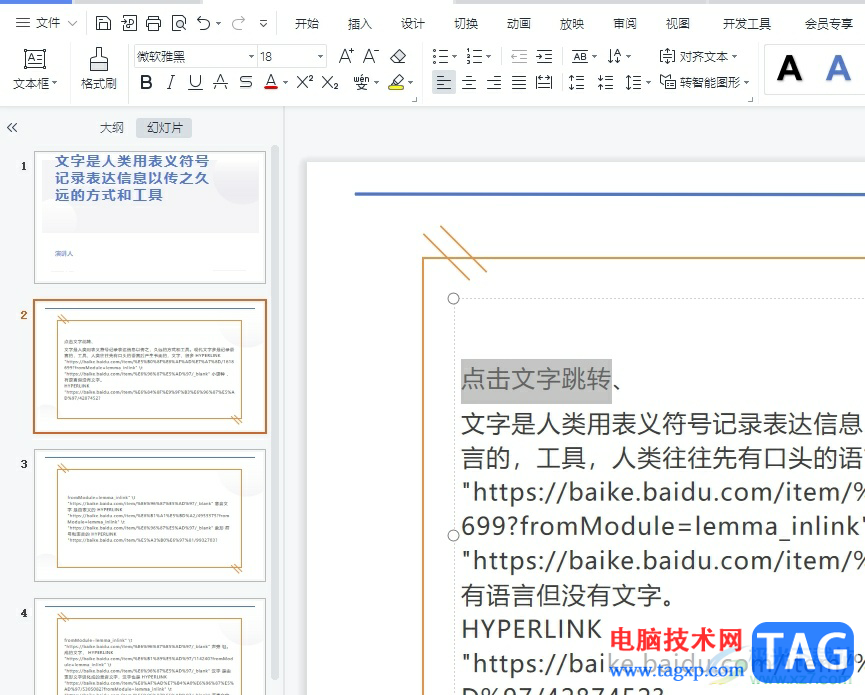Viewport: 865px width, 695px height.
Task: Click the text shadow S icon
Action: coord(246,82)
